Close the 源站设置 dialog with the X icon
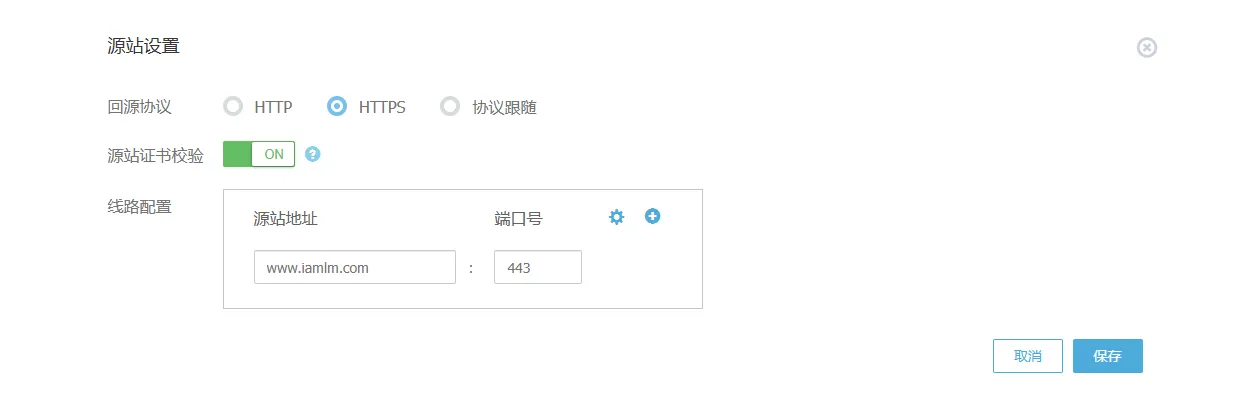This screenshot has height=397, width=1250. pos(1147,47)
